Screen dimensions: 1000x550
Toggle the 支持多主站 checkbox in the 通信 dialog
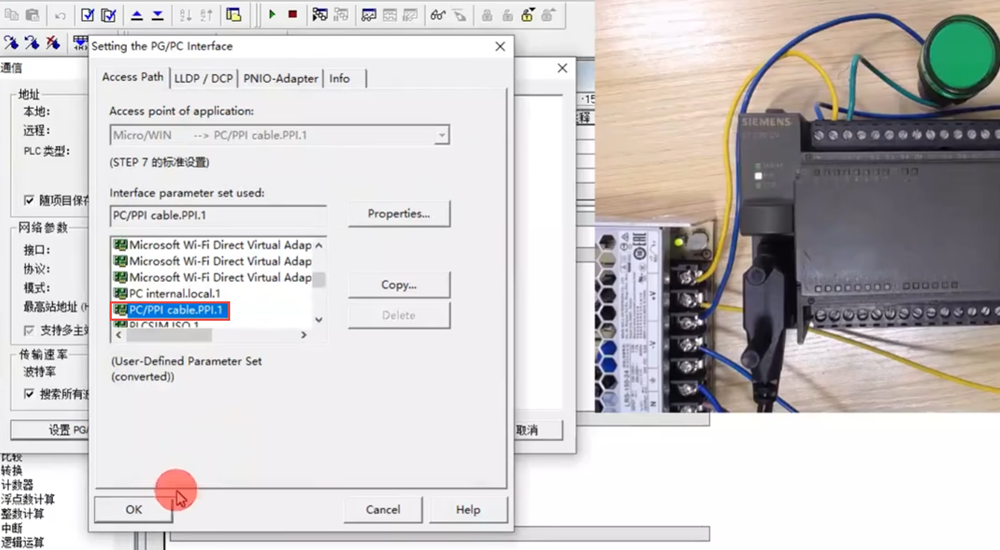pos(29,331)
